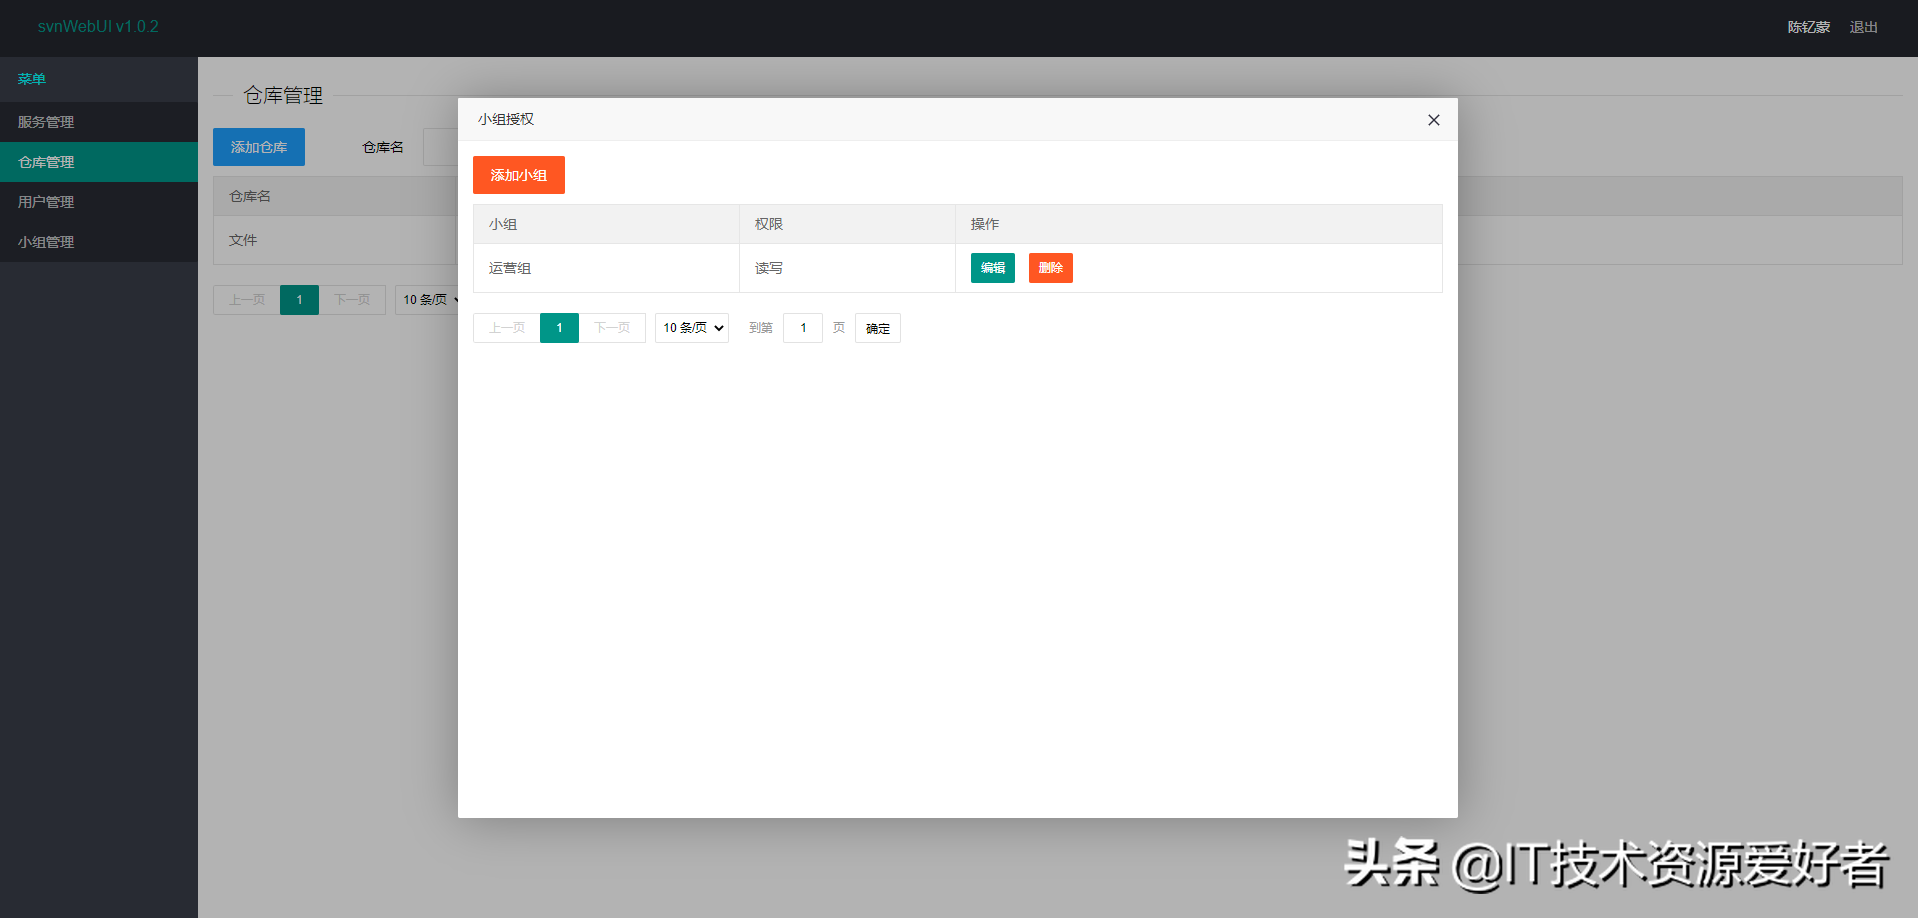This screenshot has height=918, width=1918.
Task: Select the 运营组 cell in the table
Action: (x=510, y=268)
